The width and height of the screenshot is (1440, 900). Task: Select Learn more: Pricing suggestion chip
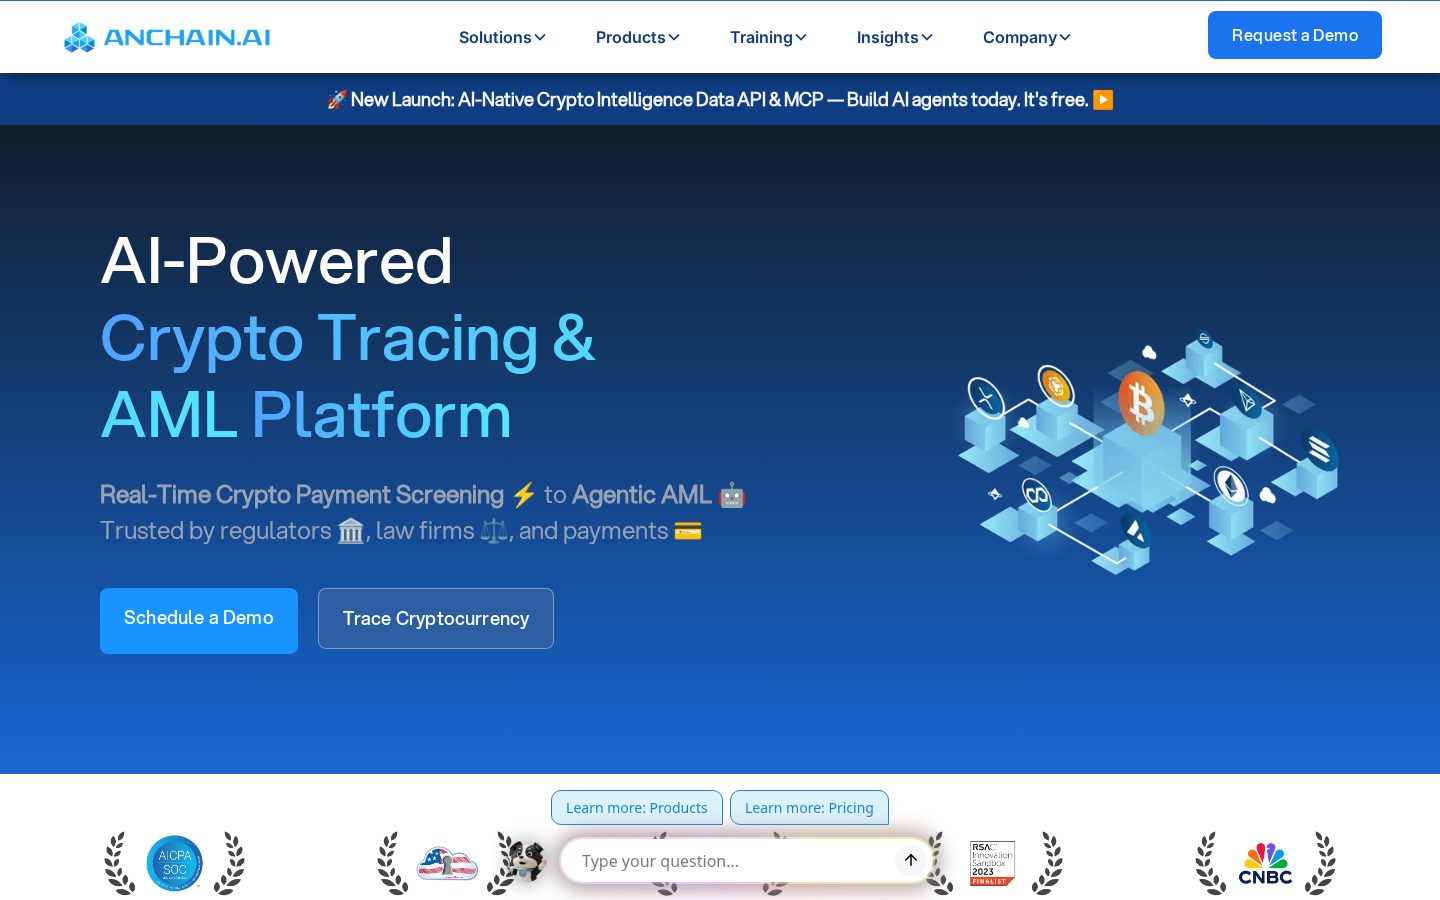(x=809, y=808)
